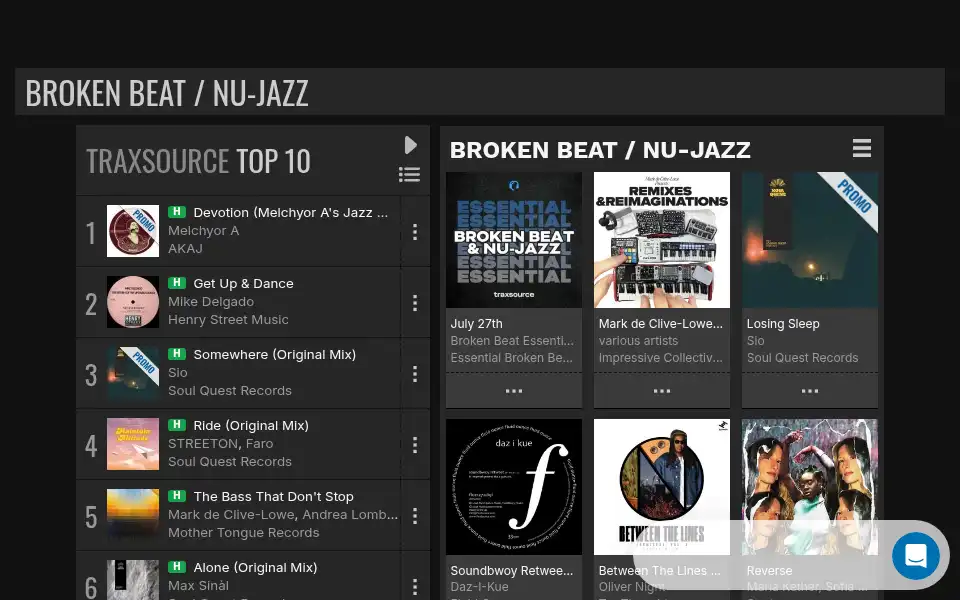Image resolution: width=960 pixels, height=600 pixels.
Task: Open options menu for Devotion track
Action: click(x=415, y=231)
